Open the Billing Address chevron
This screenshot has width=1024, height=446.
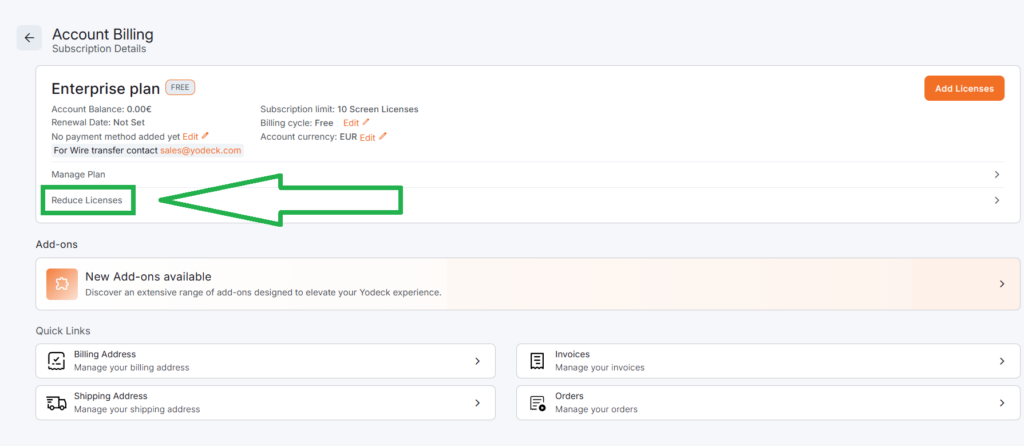pos(477,361)
